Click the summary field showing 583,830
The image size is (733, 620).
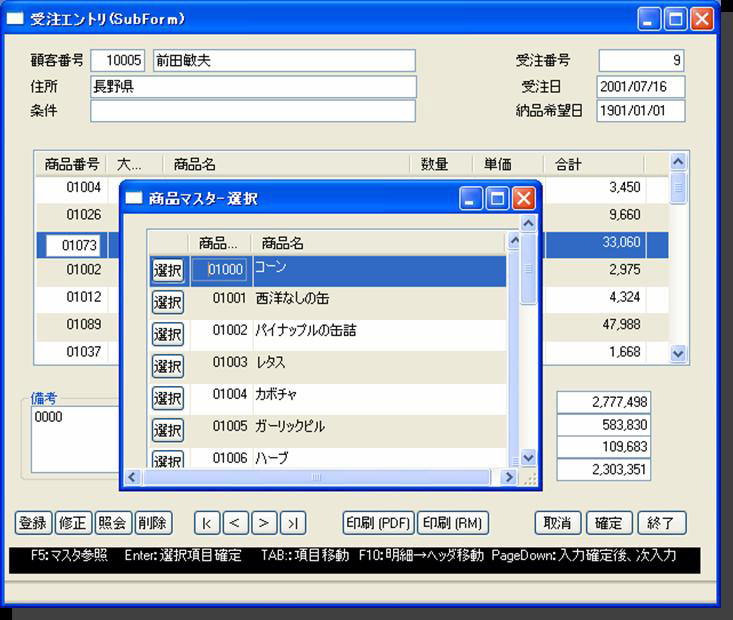[x=604, y=425]
